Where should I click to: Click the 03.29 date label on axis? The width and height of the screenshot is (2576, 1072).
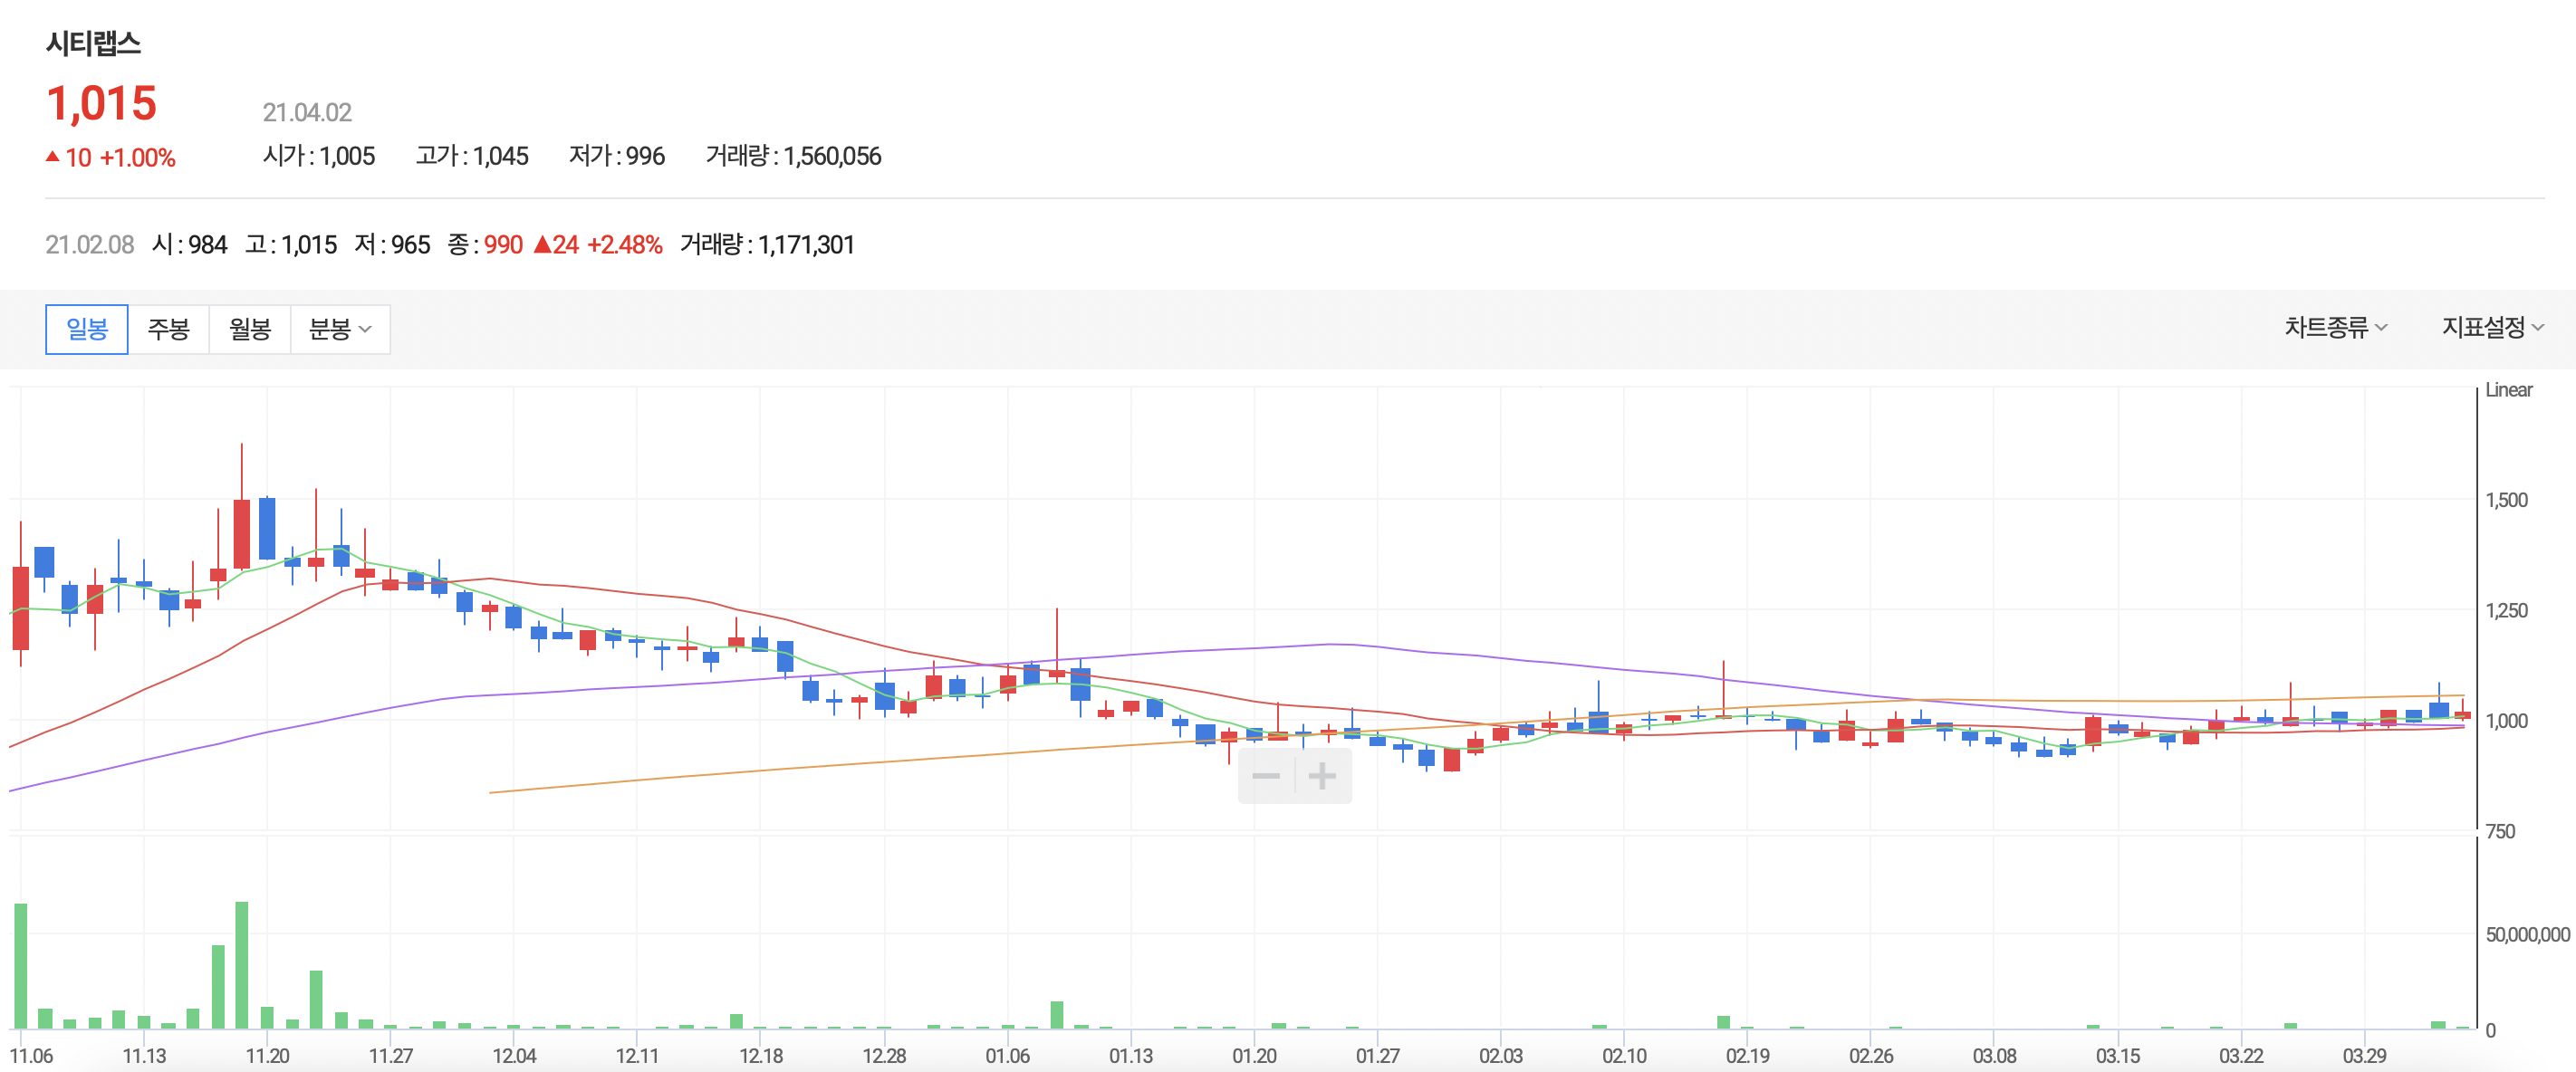click(x=2364, y=1055)
